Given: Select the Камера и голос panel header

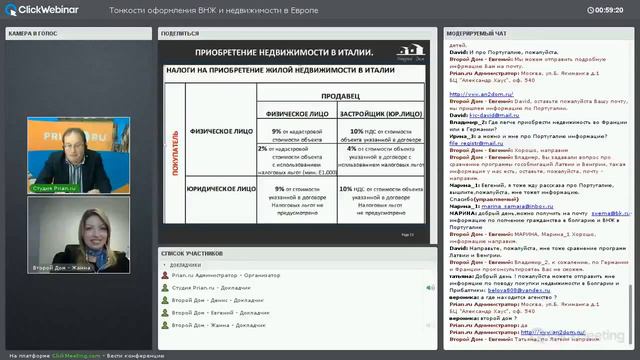Looking at the screenshot, I should tap(78, 33).
